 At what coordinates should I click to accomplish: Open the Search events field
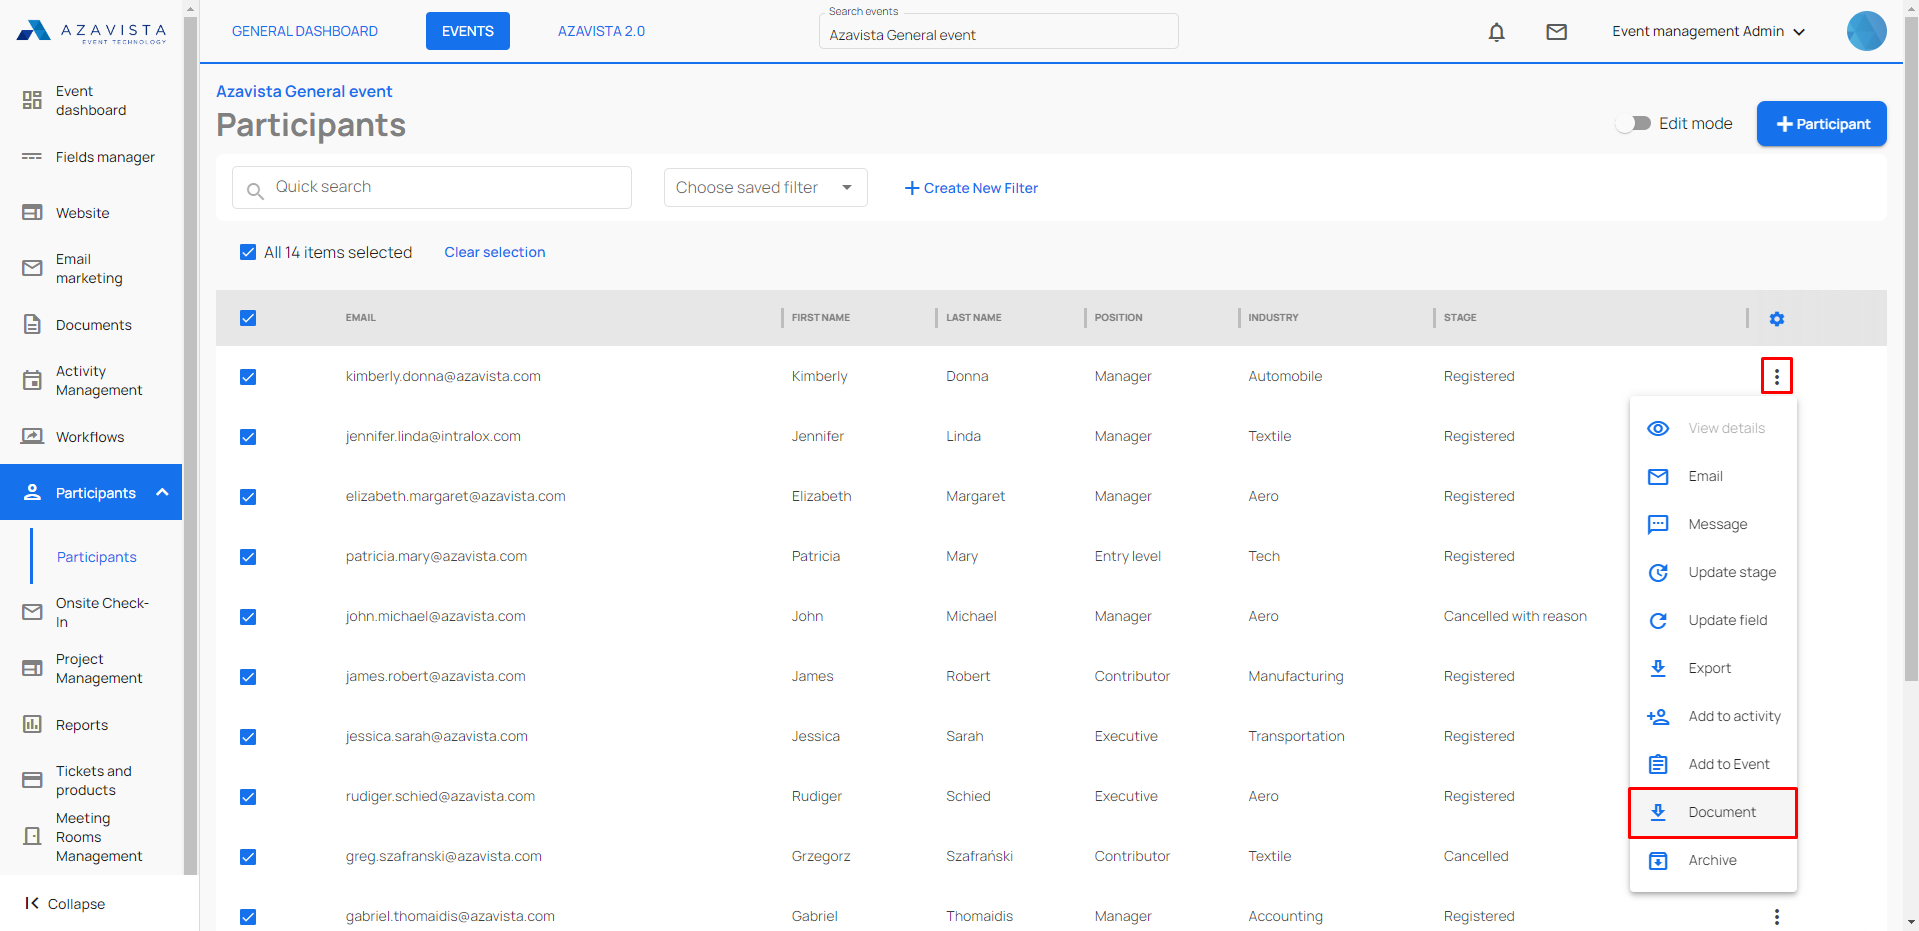click(998, 34)
